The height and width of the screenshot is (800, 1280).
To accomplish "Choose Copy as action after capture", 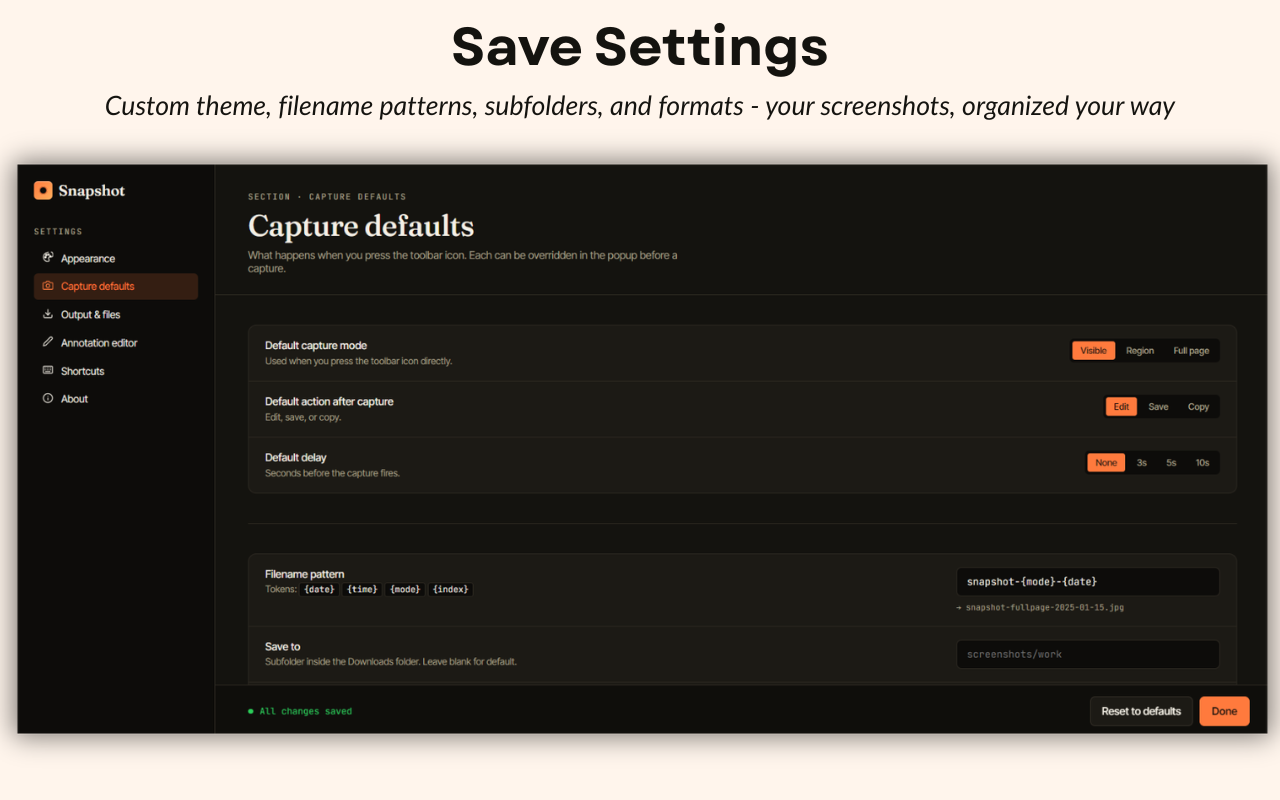I will click(x=1198, y=407).
